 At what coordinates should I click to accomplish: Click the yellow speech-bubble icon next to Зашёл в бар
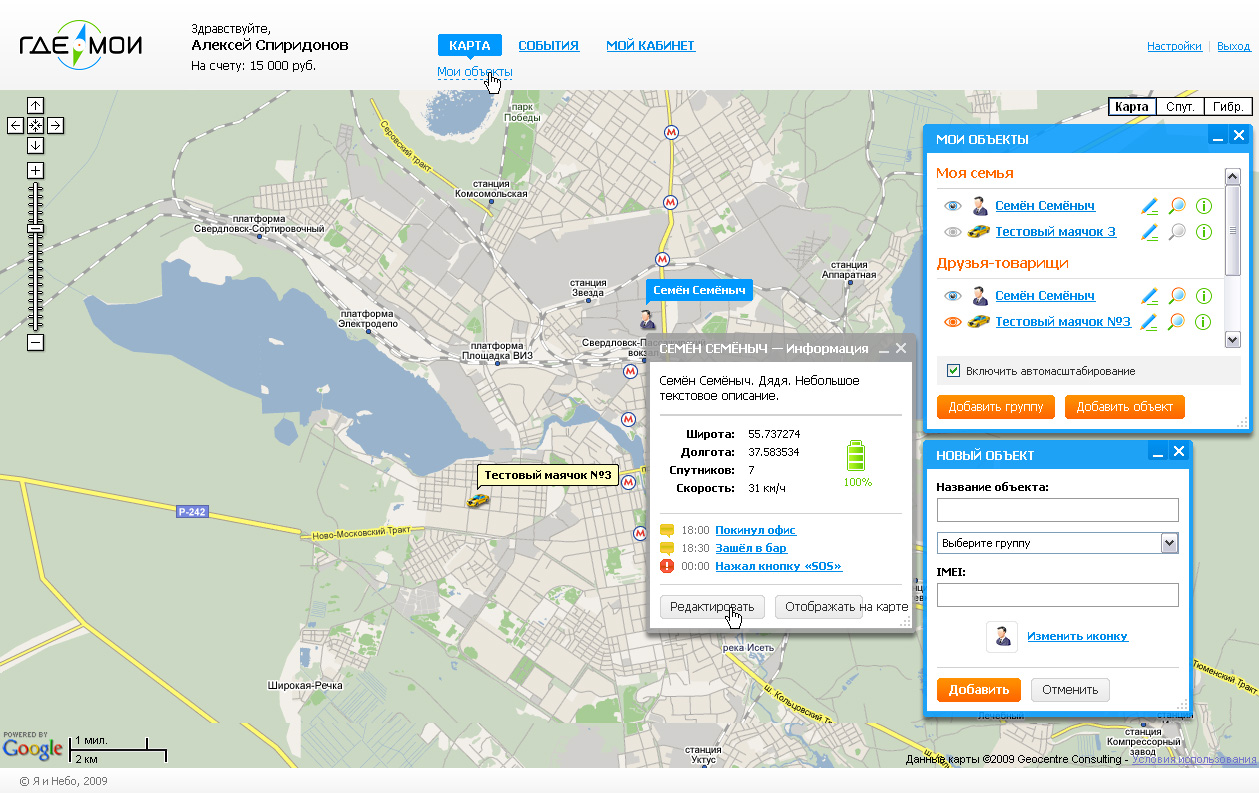point(665,548)
